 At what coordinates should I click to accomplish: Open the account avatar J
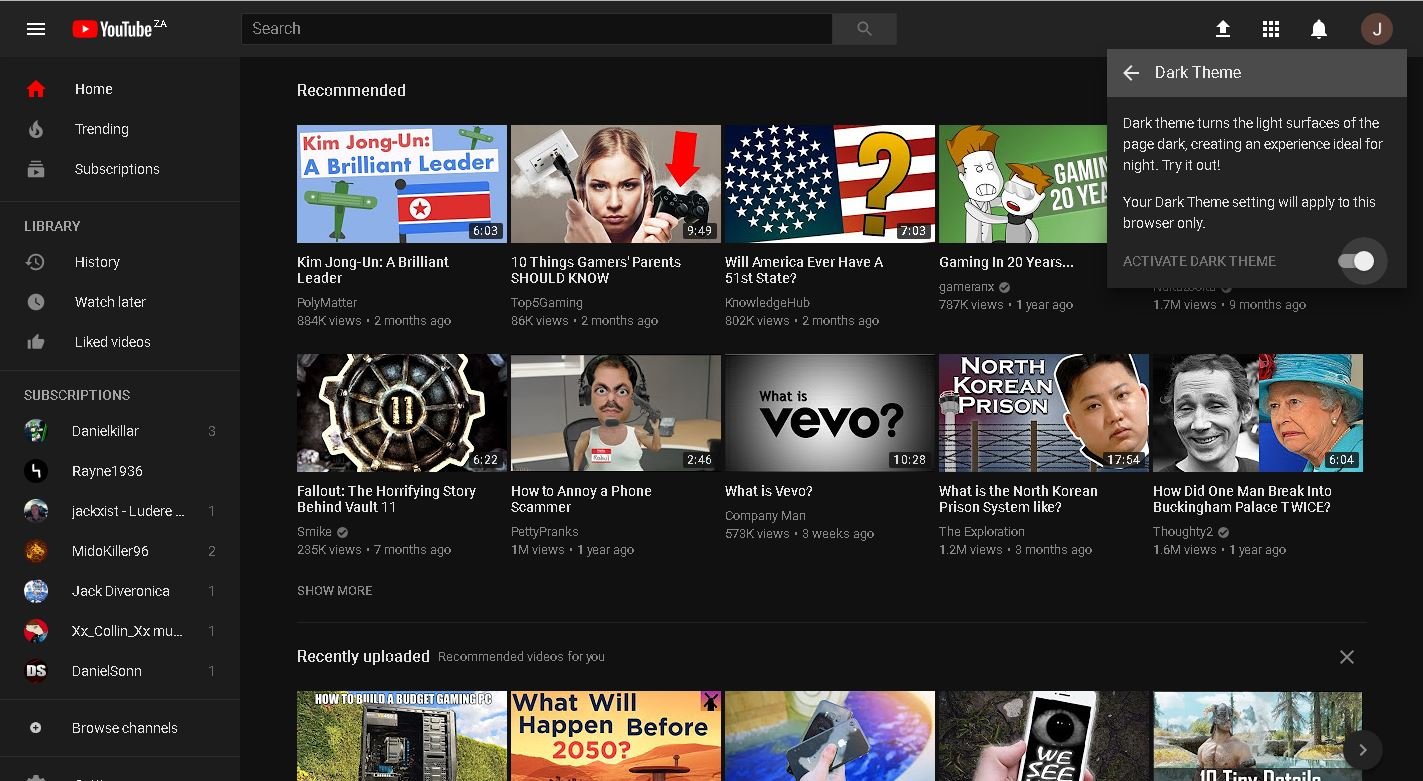coord(1377,29)
